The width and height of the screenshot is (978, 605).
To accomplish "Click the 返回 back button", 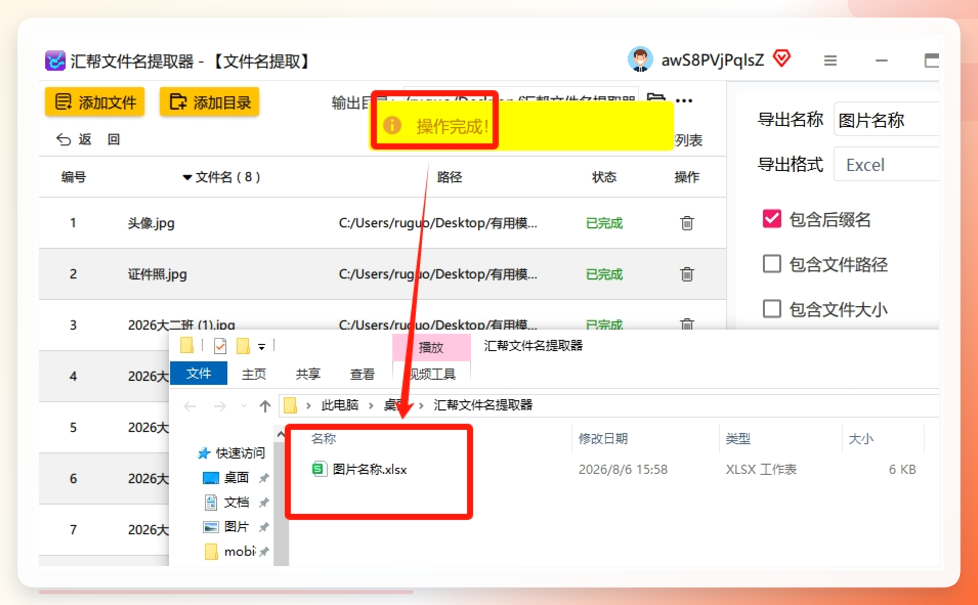I will (89, 139).
